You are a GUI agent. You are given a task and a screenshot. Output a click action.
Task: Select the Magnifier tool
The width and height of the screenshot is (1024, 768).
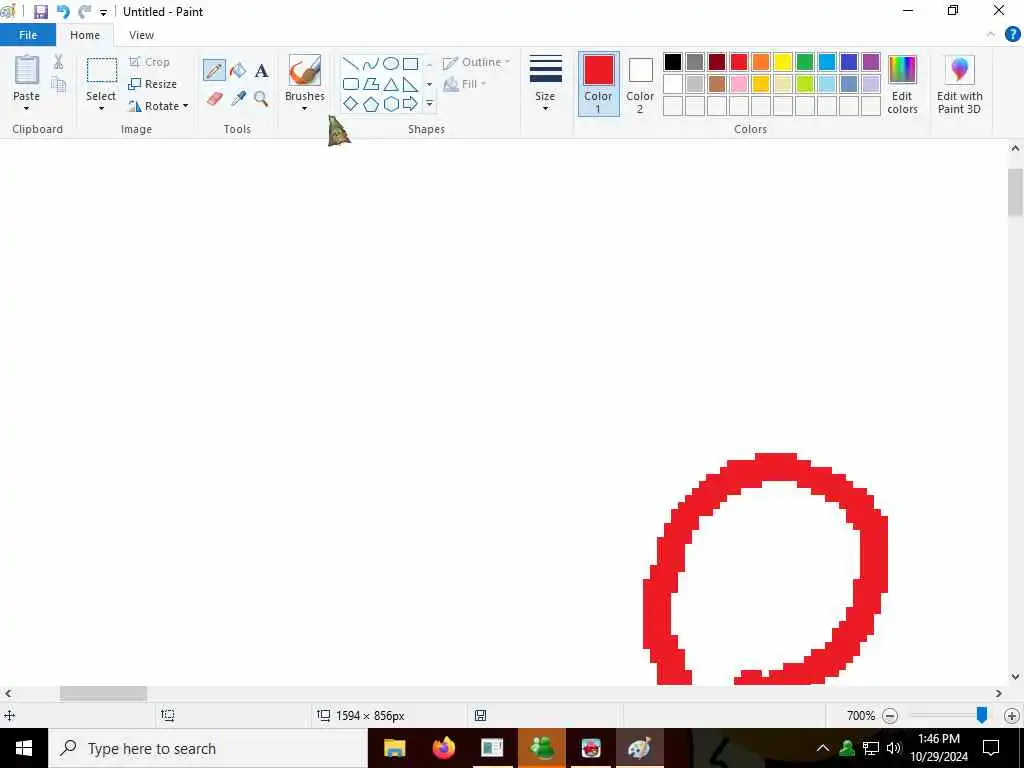(x=261, y=99)
